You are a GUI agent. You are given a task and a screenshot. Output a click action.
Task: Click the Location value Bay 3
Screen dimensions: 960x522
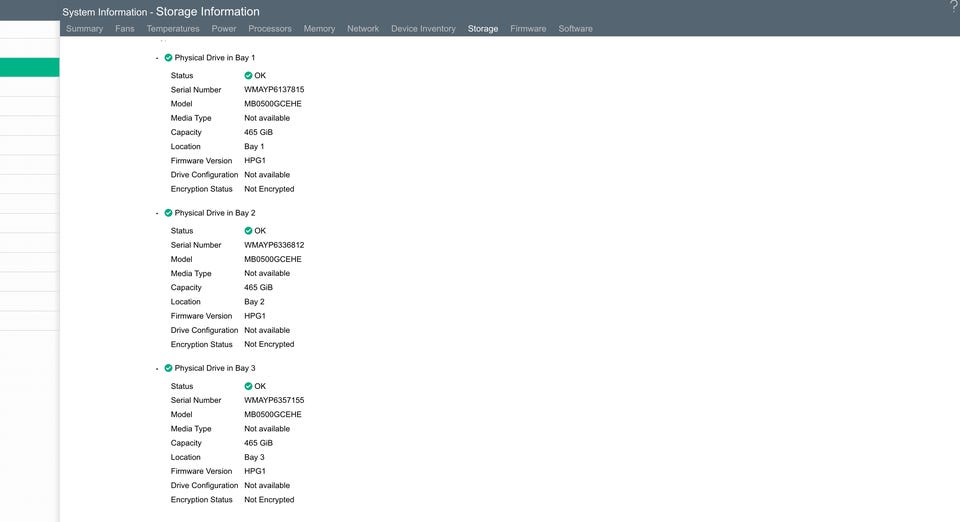254,457
